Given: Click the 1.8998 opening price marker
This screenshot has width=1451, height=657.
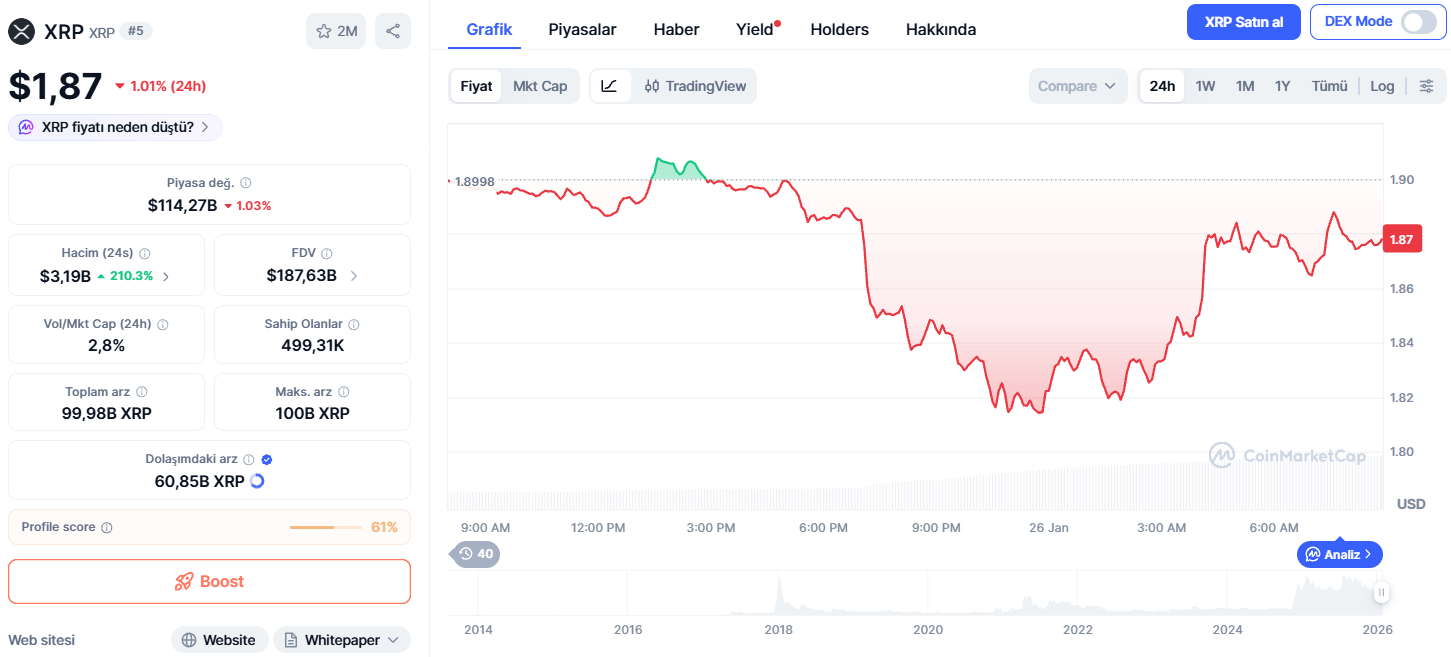Looking at the screenshot, I should click(475, 181).
